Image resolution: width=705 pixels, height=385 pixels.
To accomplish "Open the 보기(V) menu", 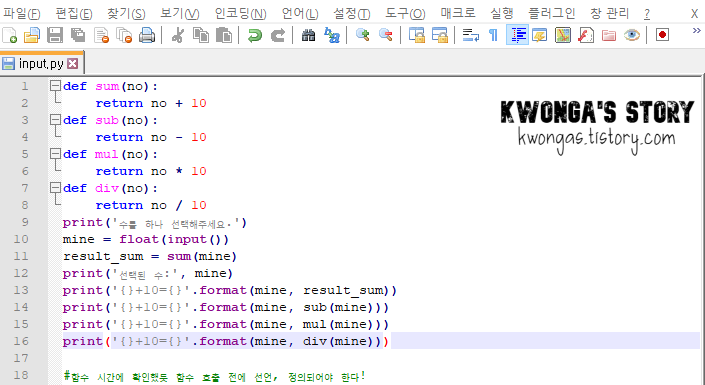I will (x=180, y=13).
